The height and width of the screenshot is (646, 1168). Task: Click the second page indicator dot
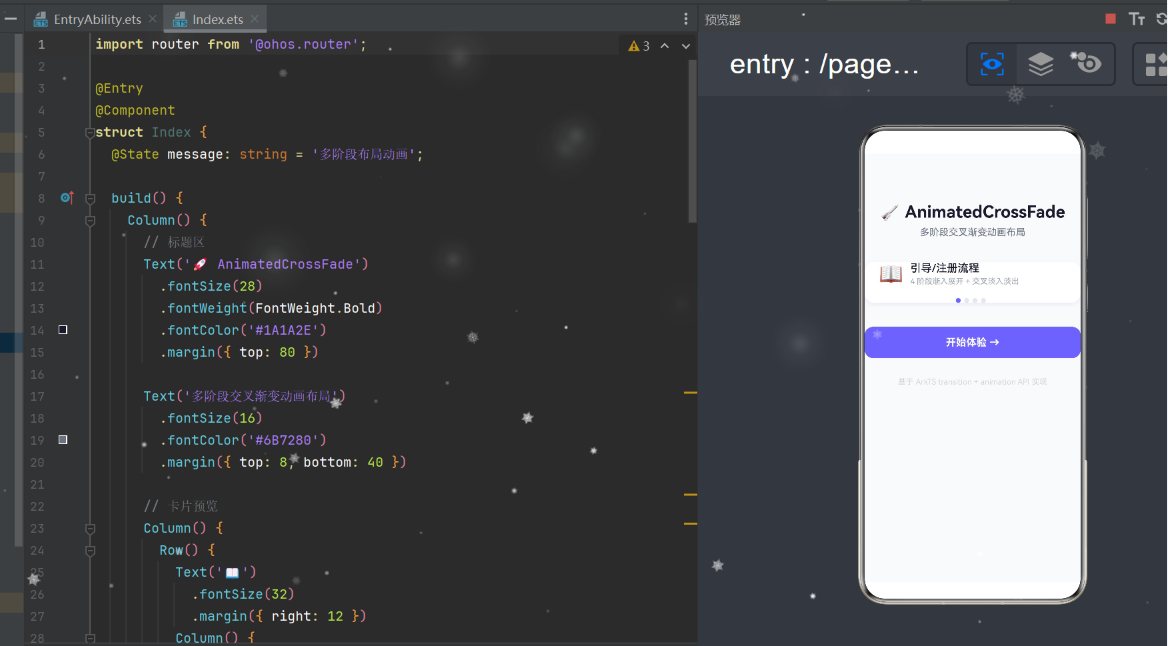coord(967,300)
